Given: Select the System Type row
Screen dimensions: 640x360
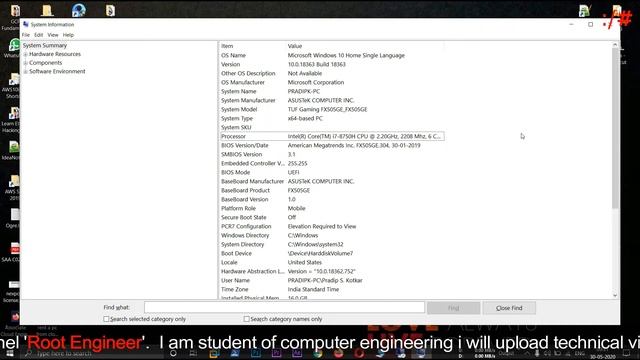Looking at the screenshot, I should [332, 118].
